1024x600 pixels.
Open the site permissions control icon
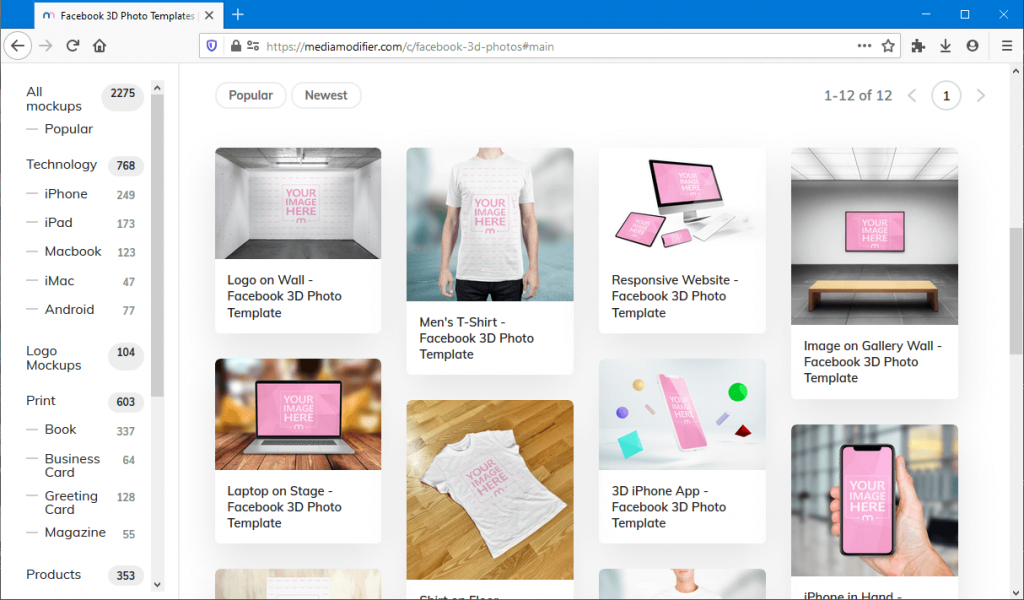(253, 45)
